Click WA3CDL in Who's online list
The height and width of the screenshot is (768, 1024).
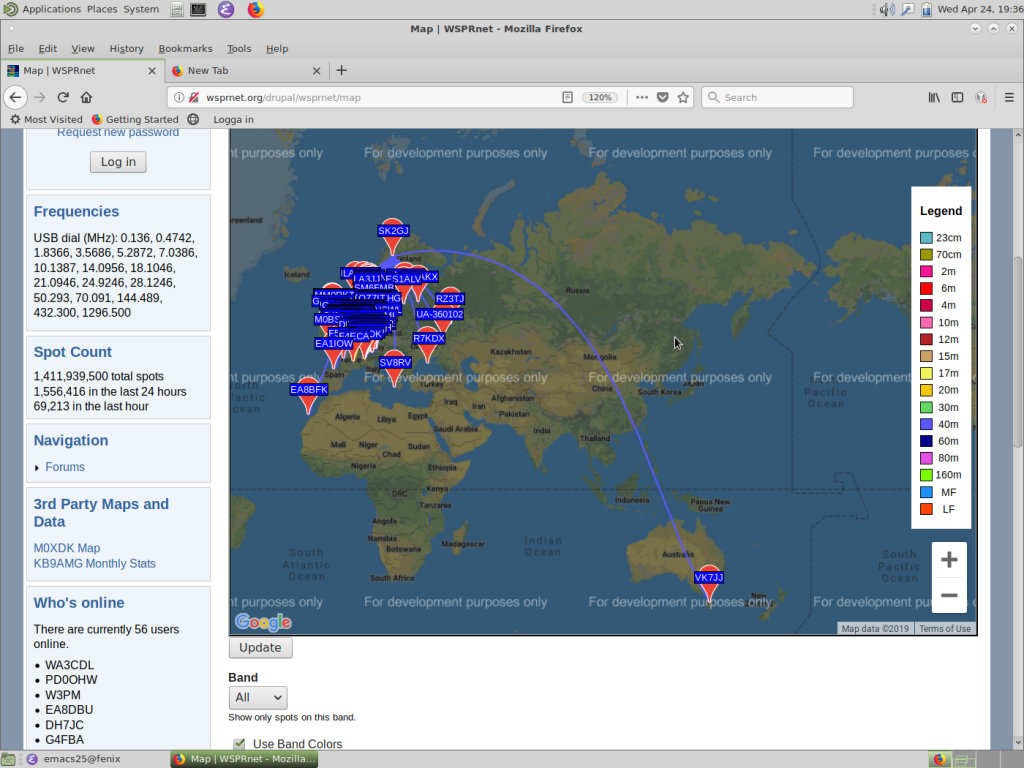click(x=69, y=665)
